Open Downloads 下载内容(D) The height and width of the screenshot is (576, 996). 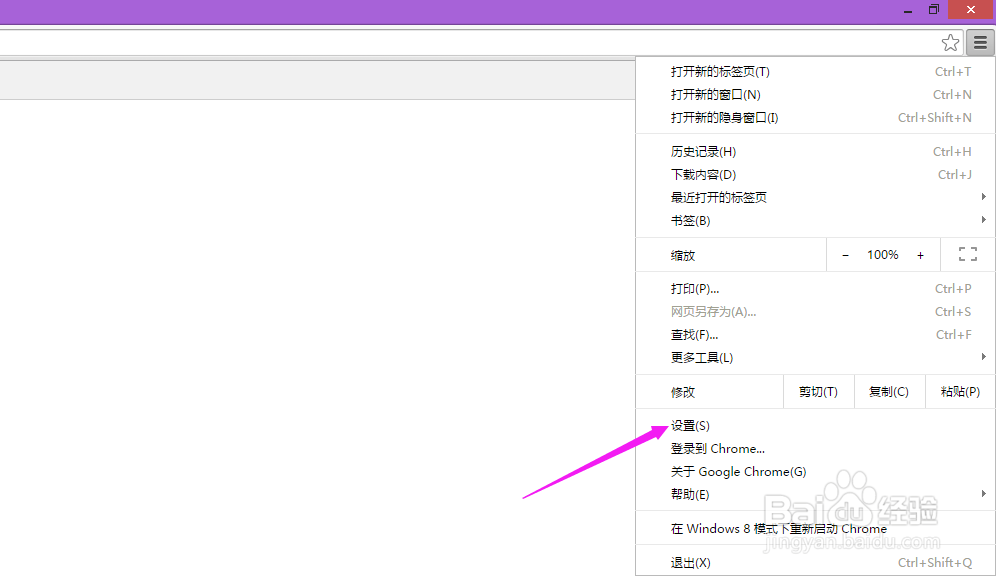point(815,175)
